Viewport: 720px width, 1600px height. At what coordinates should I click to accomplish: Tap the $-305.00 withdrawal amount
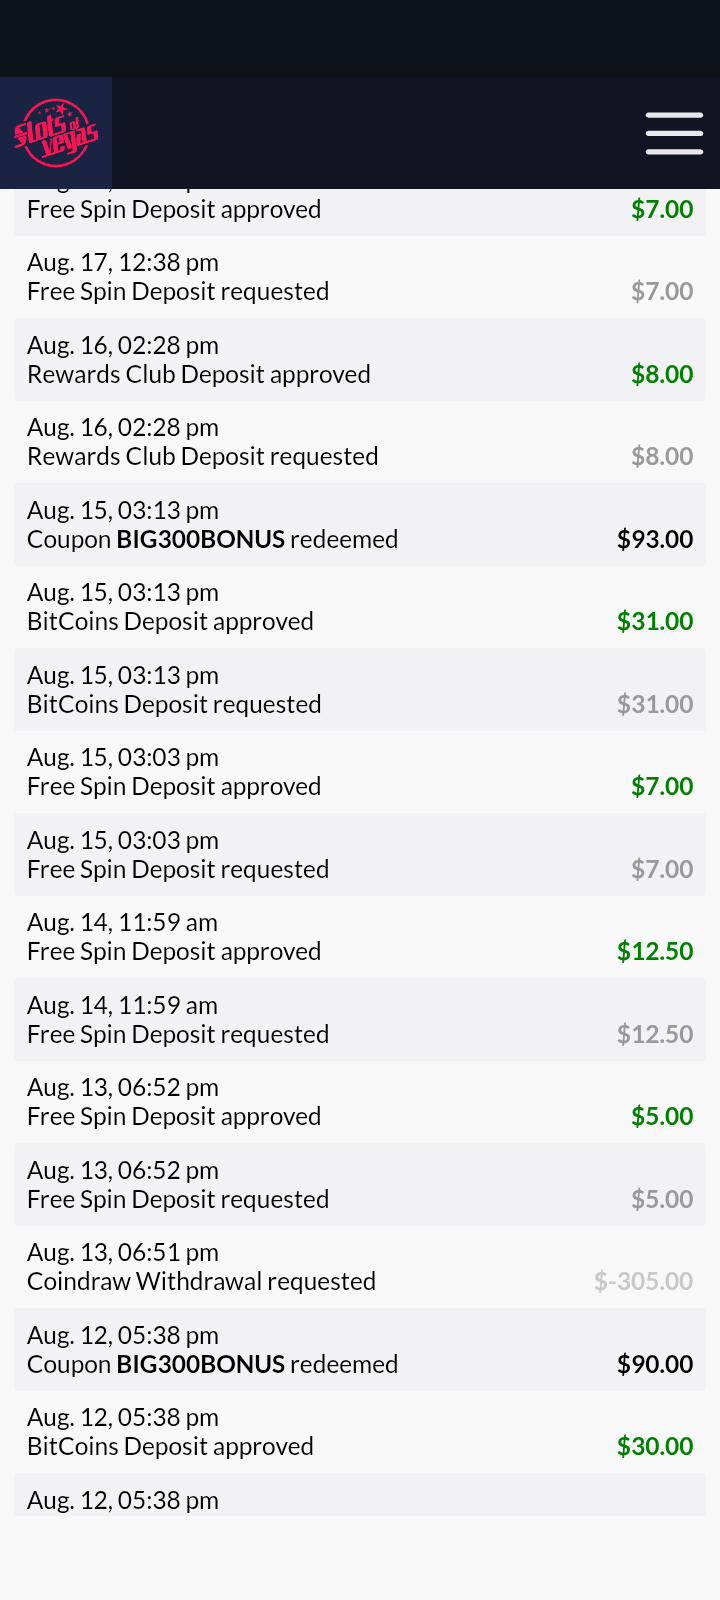tap(643, 1281)
